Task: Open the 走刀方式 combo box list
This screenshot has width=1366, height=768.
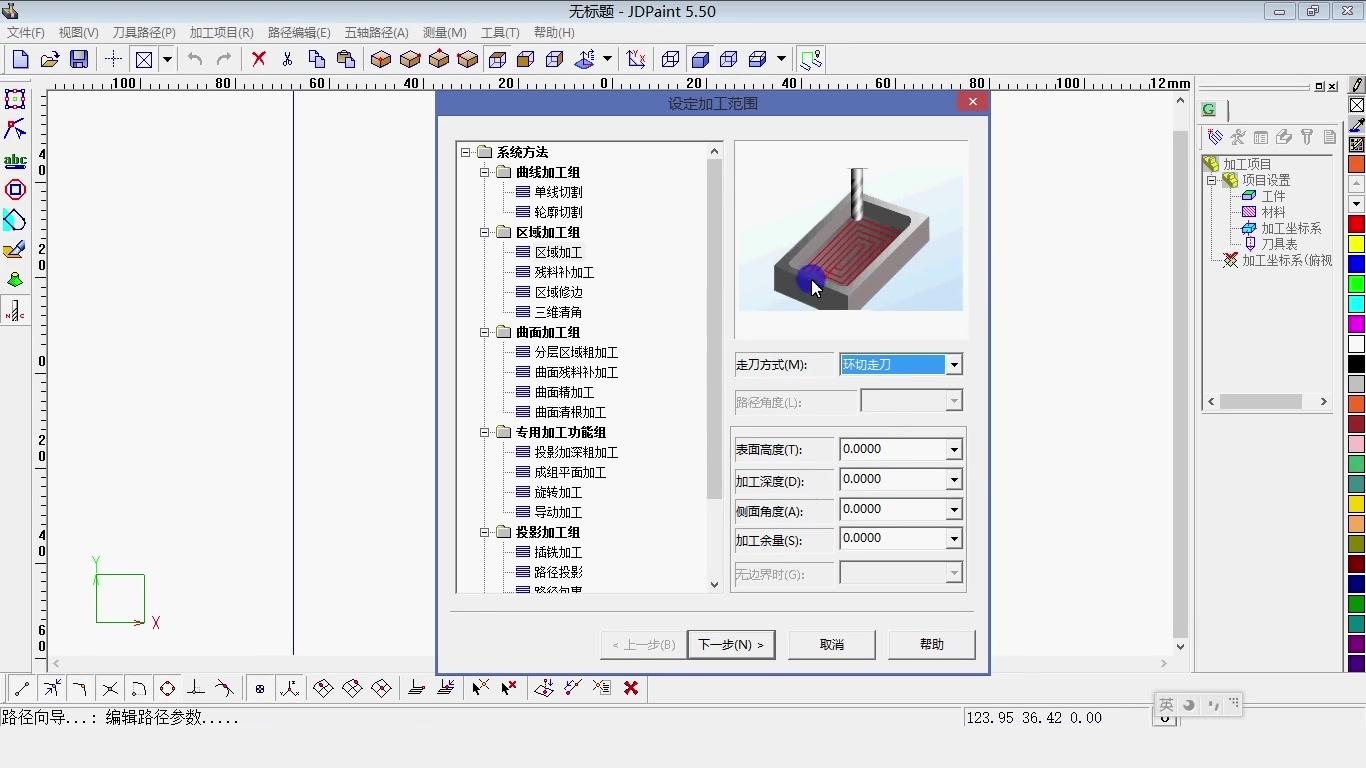Action: pos(954,364)
